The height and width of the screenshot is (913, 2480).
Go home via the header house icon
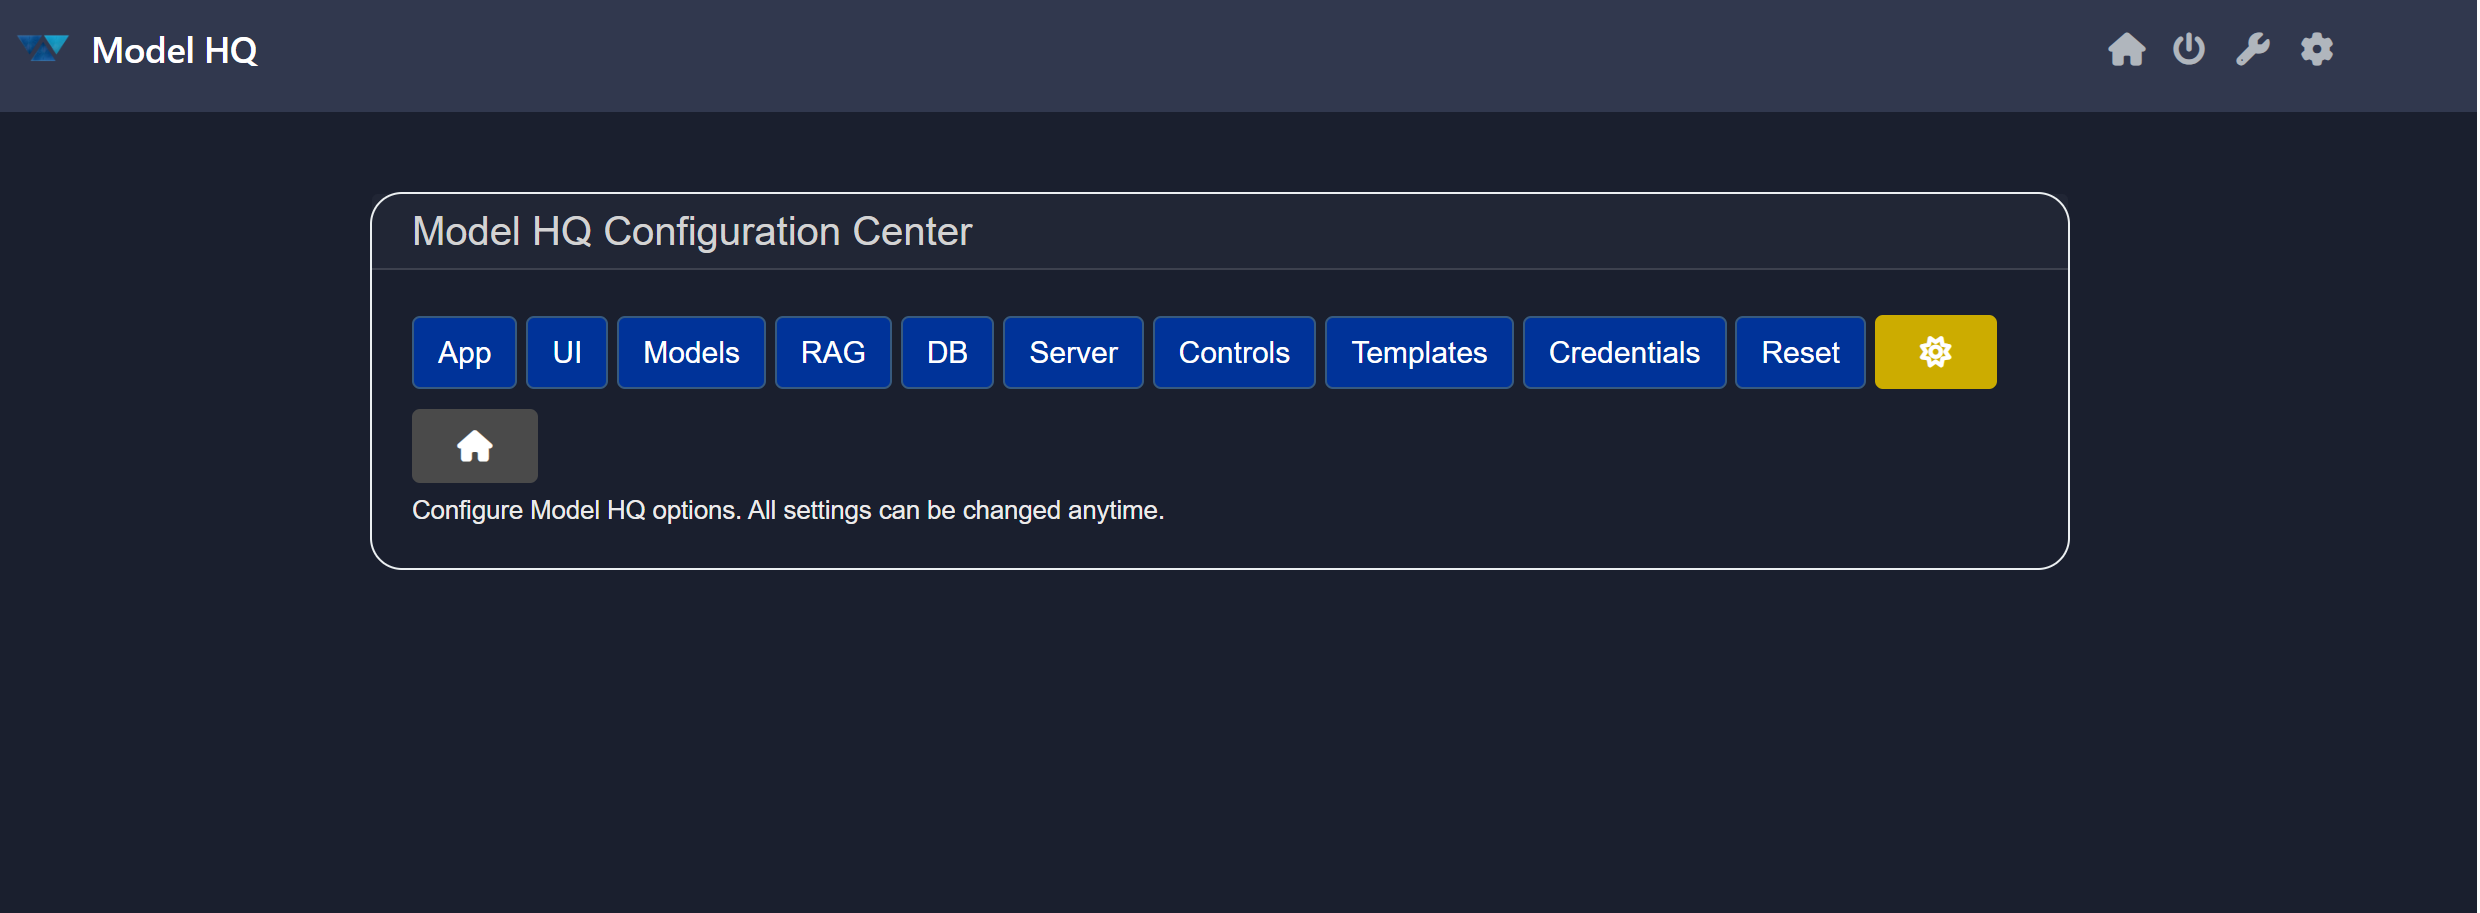2126,49
